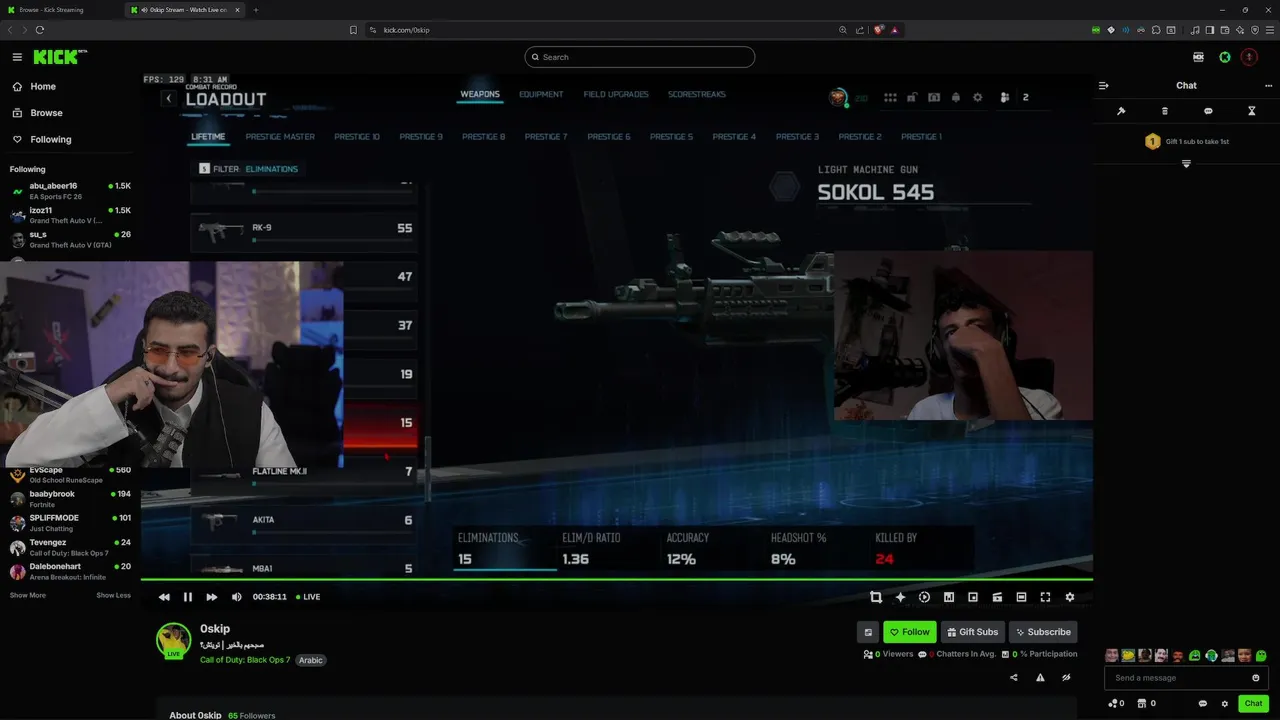Pause the stream playback
Image resolution: width=1280 pixels, height=720 pixels.
pyautogui.click(x=187, y=597)
